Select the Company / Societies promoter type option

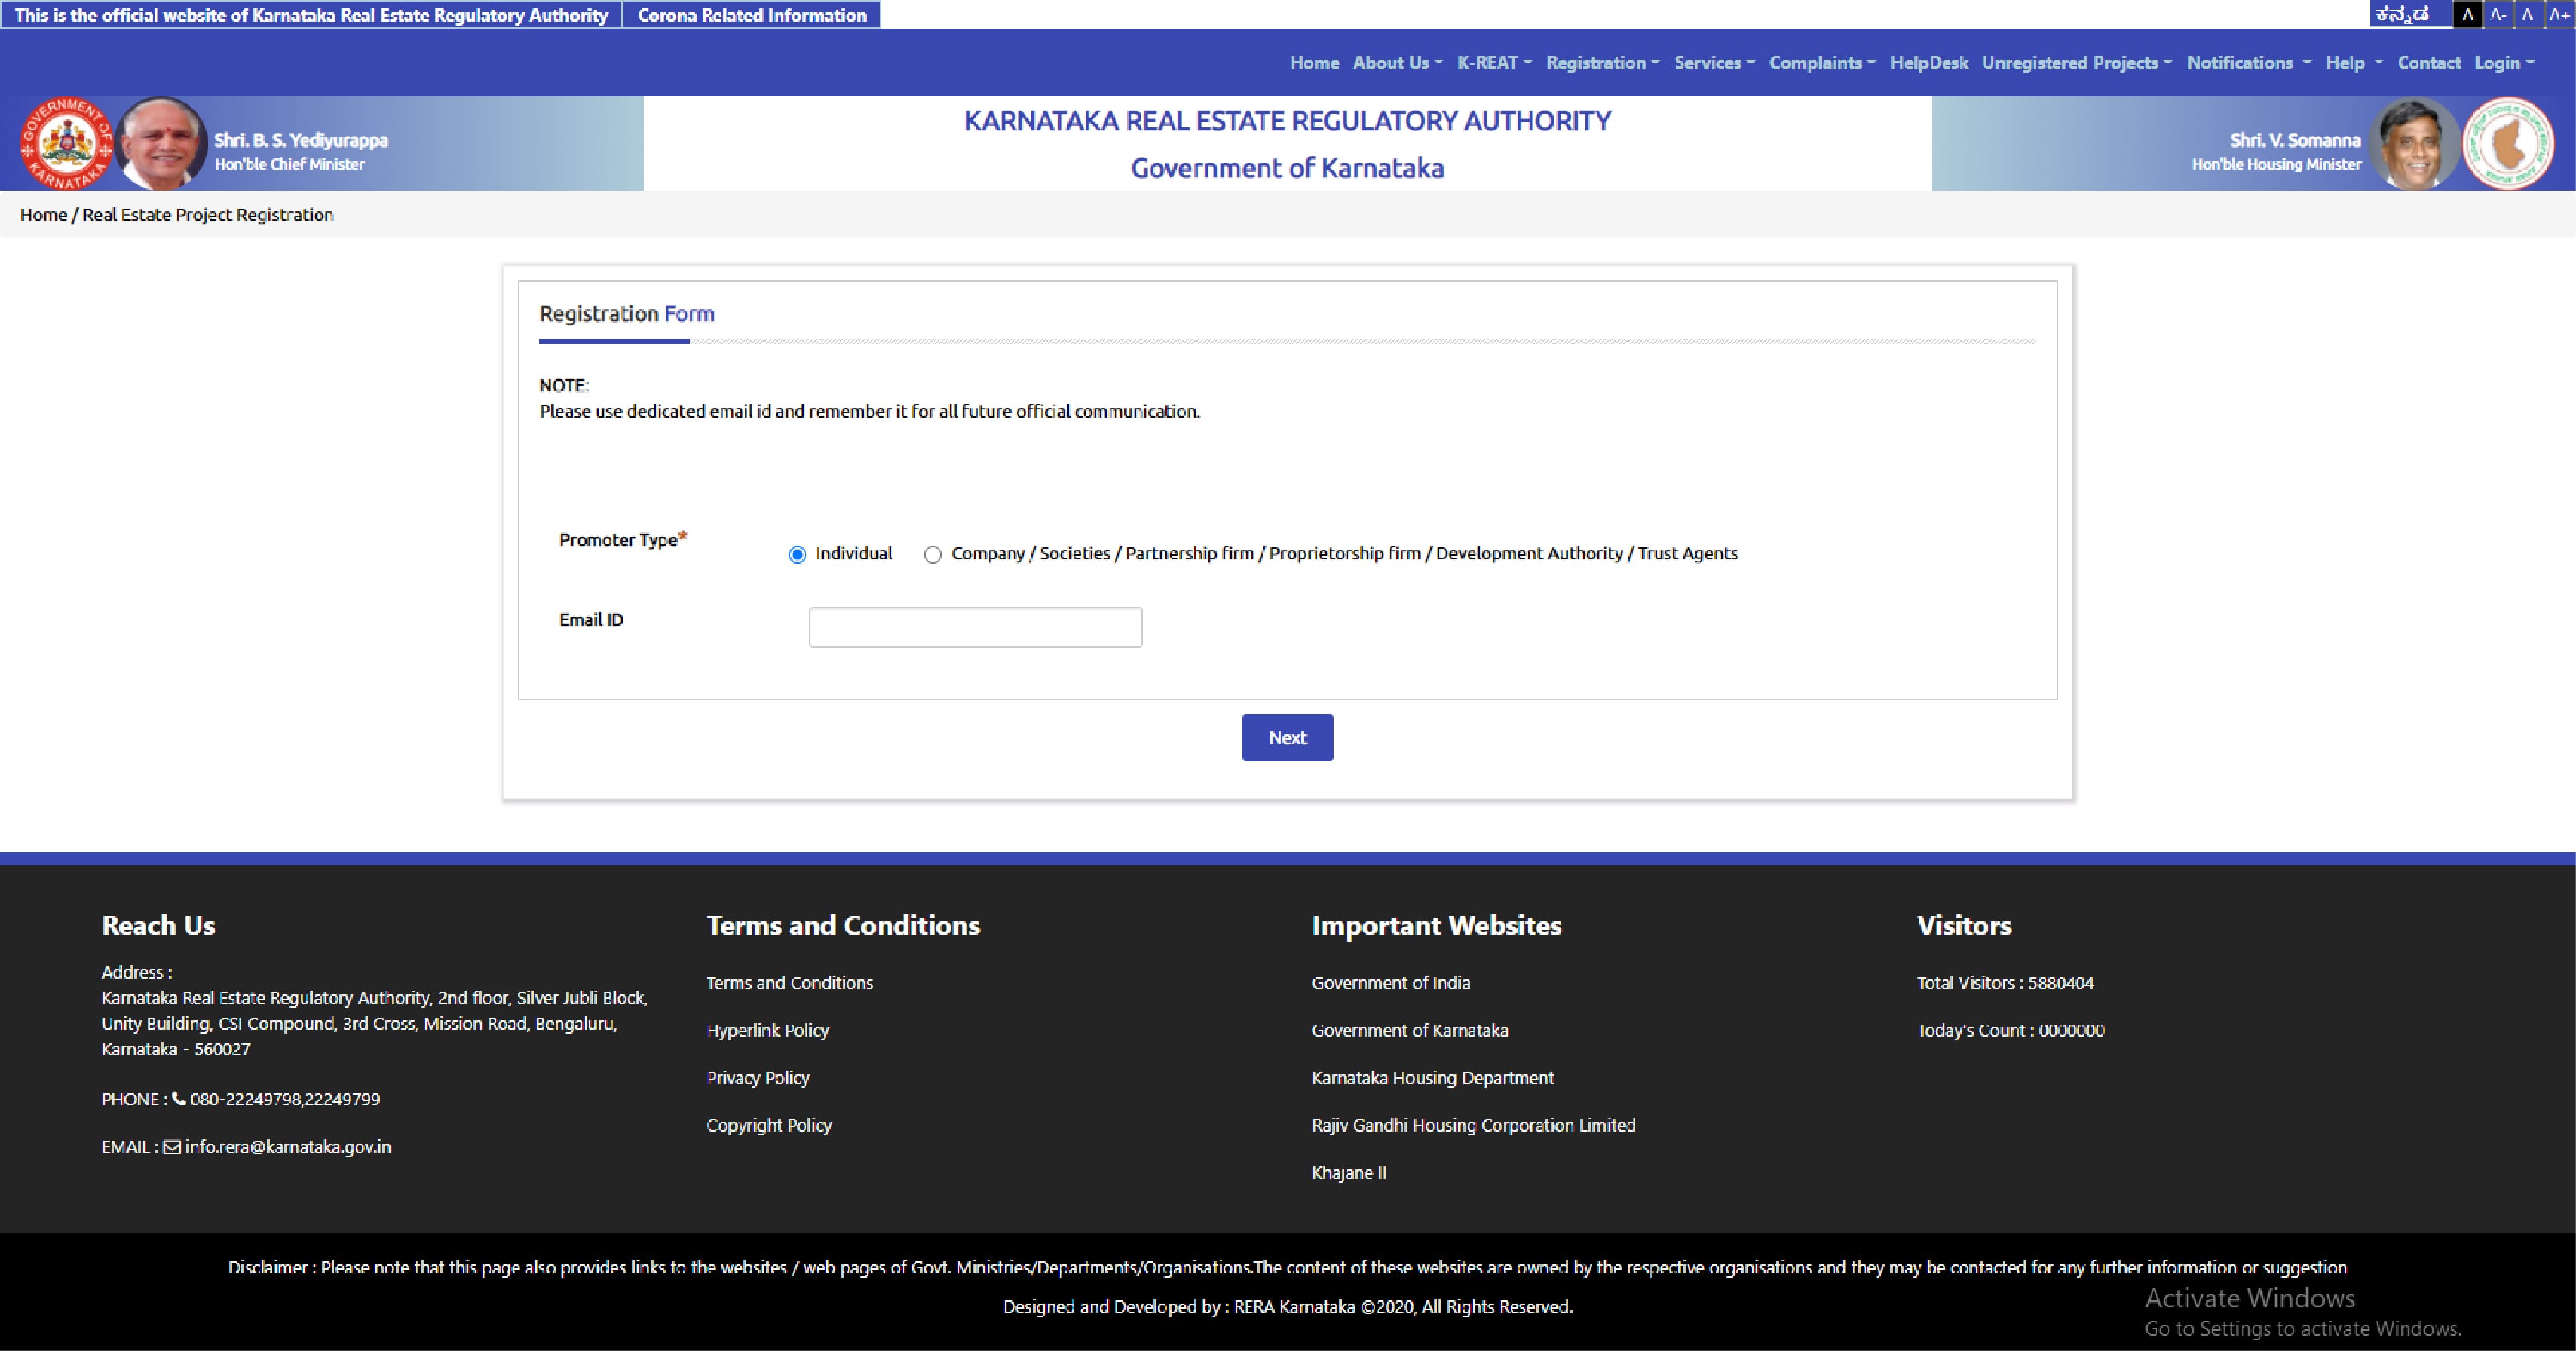coord(933,555)
